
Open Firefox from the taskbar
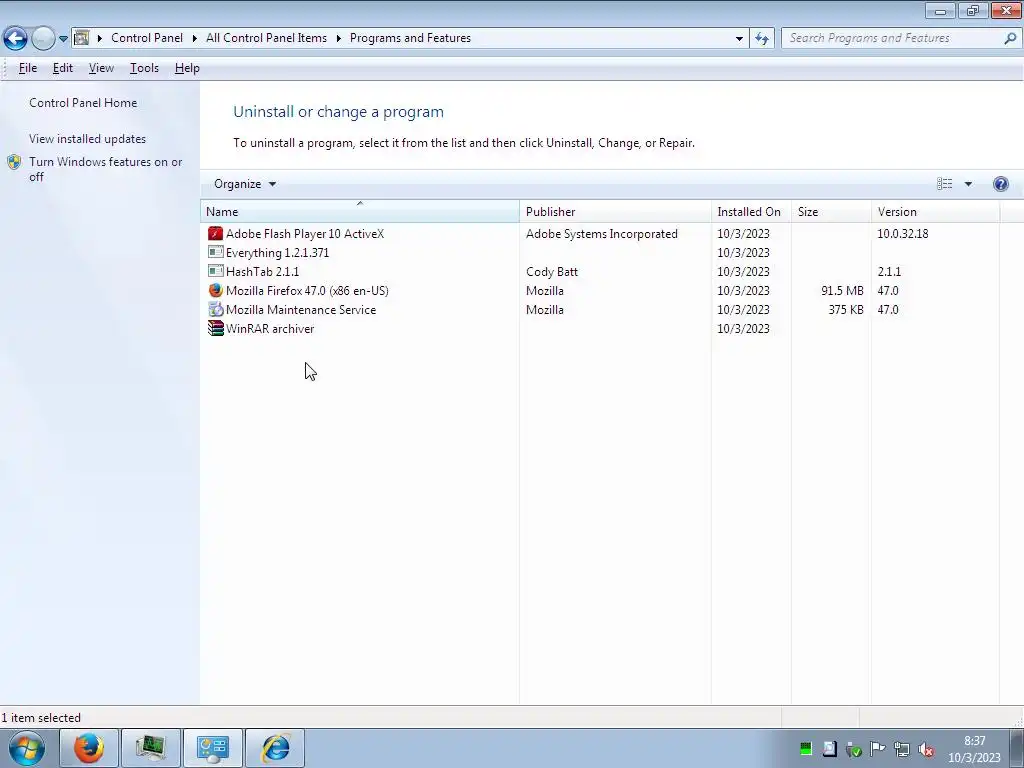click(89, 748)
